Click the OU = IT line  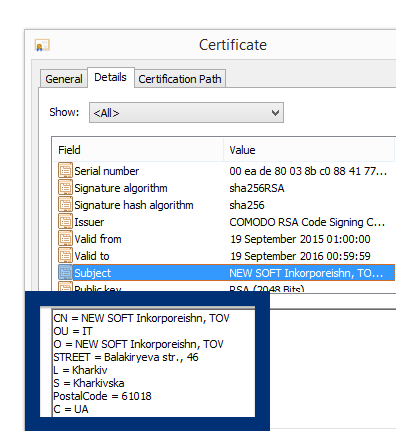(x=73, y=331)
